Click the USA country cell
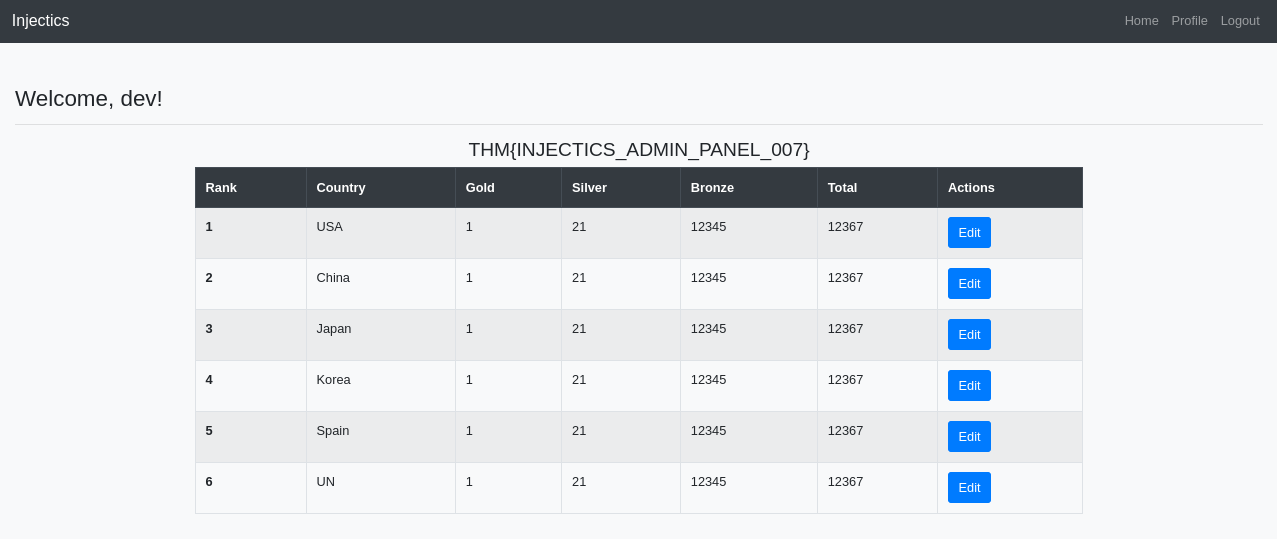 tap(381, 233)
